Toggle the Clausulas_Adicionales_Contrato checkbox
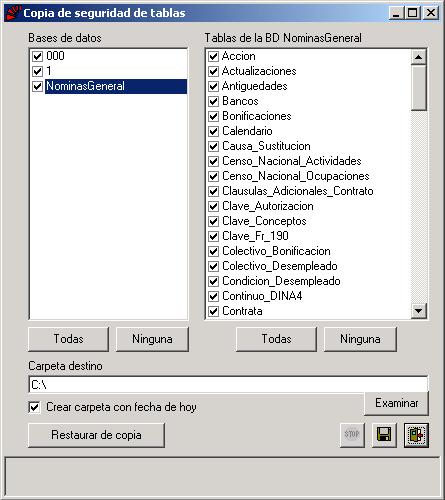This screenshot has width=445, height=500. click(213, 191)
